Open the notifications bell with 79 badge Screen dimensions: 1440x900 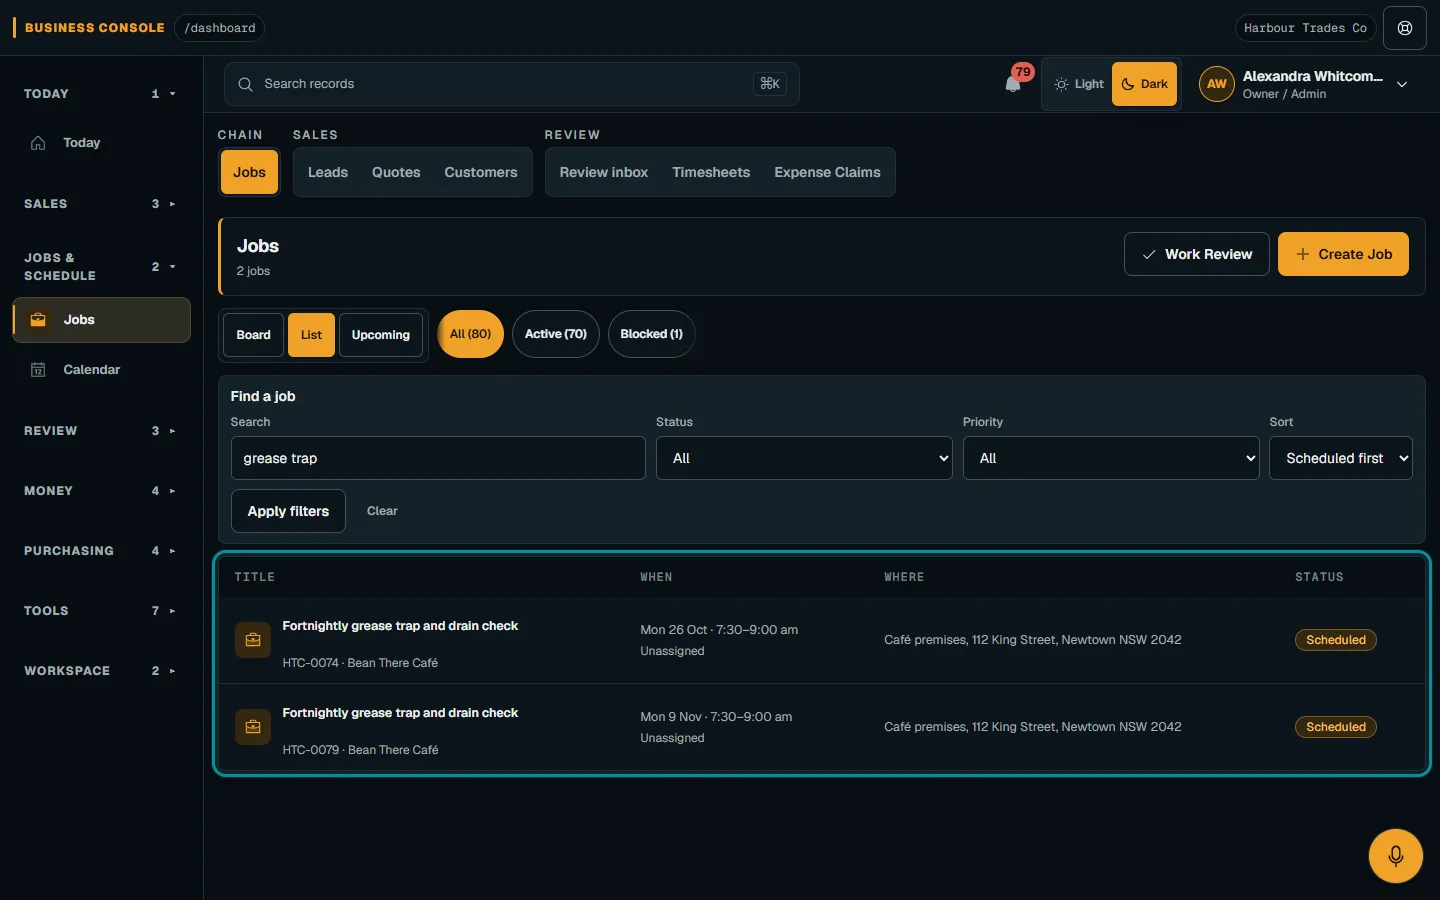coord(1014,83)
